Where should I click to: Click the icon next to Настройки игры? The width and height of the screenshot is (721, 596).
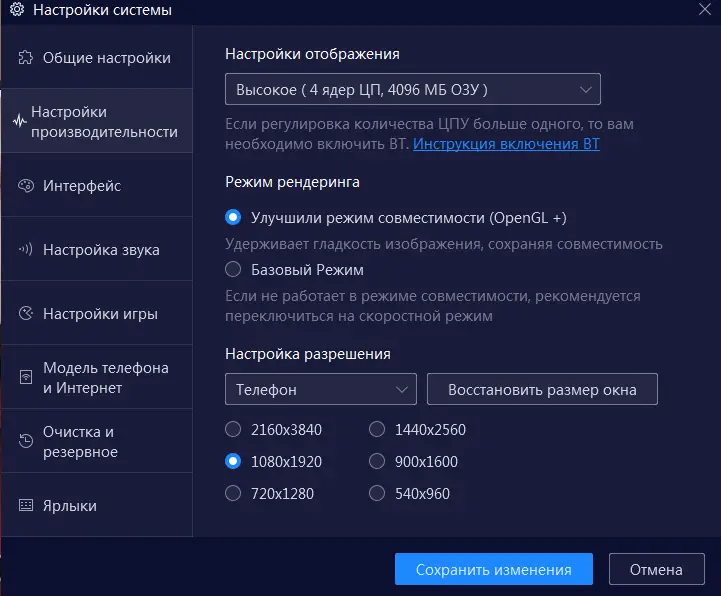pyautogui.click(x=26, y=313)
